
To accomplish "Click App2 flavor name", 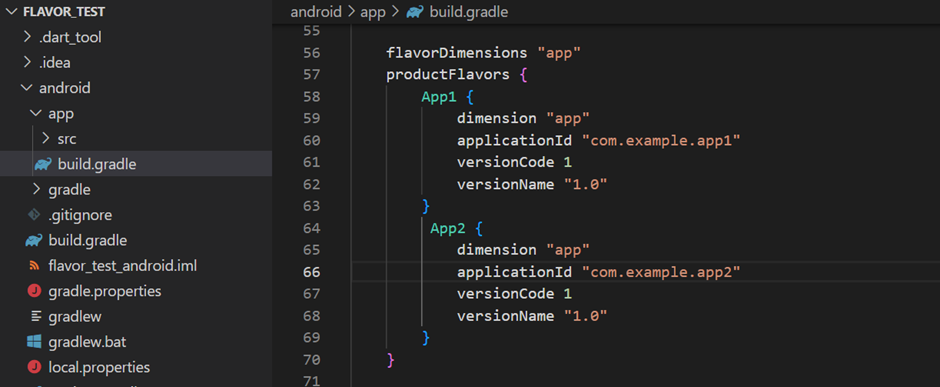I will point(448,228).
